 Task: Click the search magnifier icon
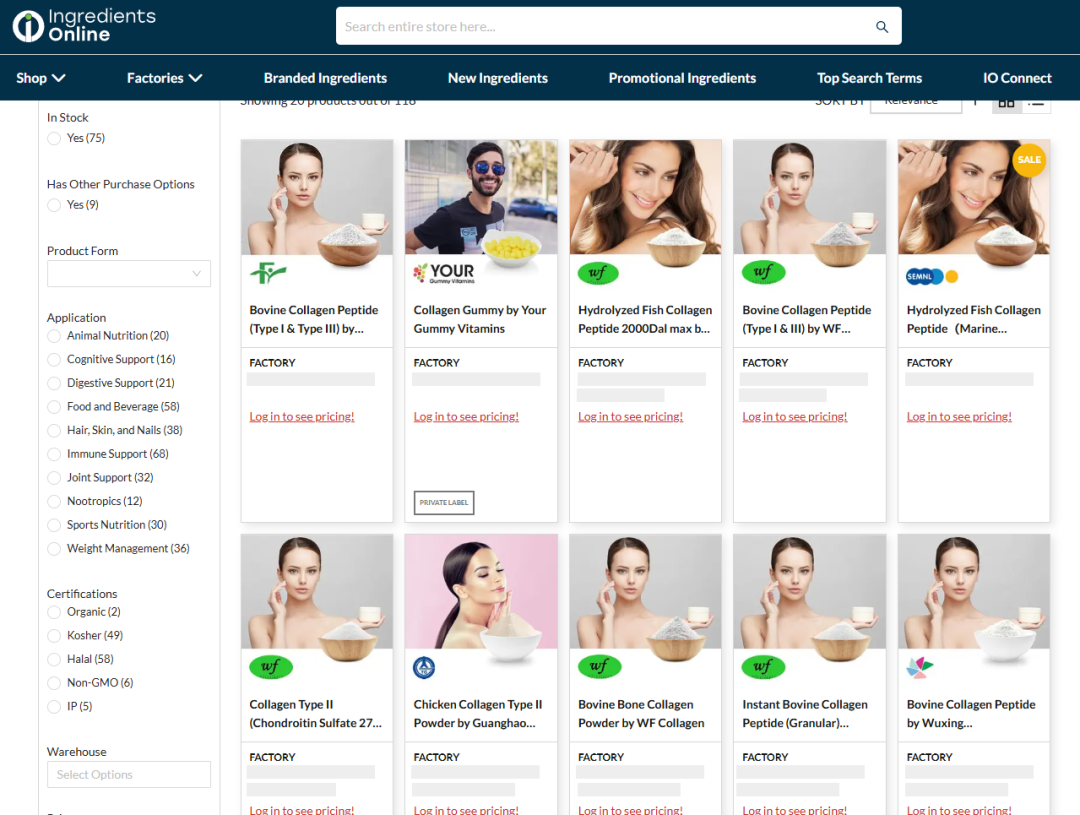point(882,27)
